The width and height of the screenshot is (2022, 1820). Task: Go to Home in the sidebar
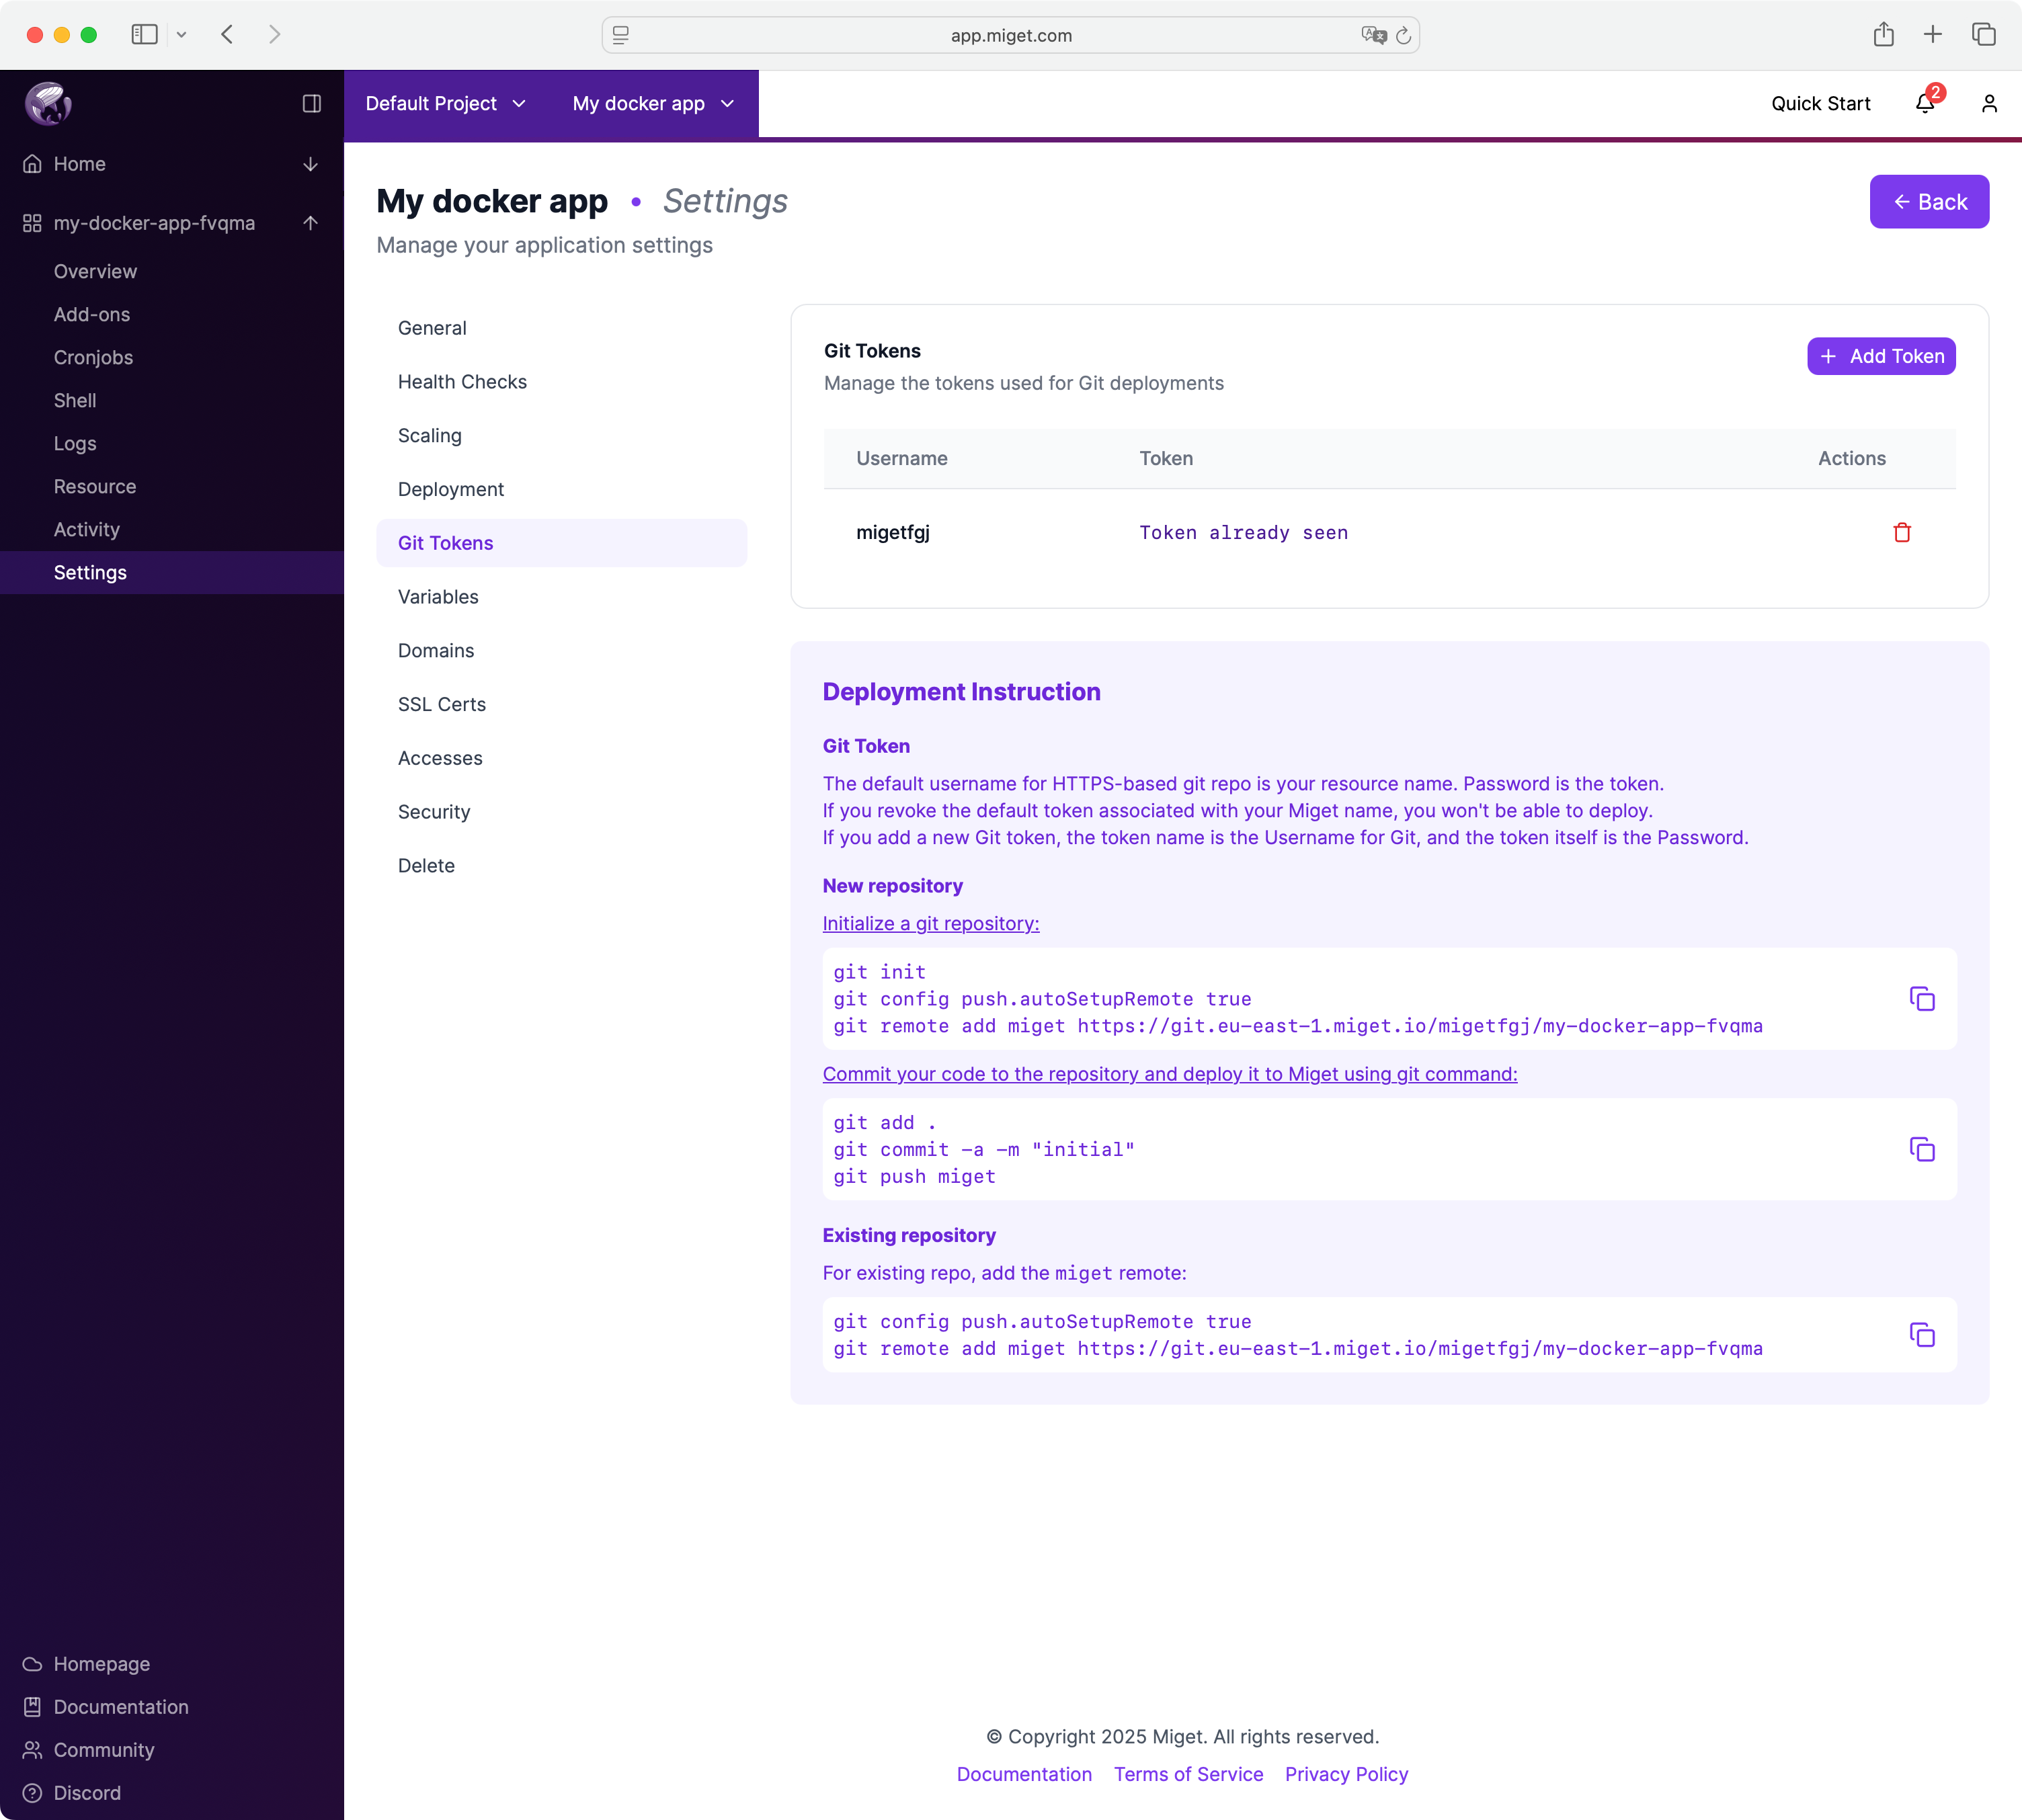pos(79,164)
